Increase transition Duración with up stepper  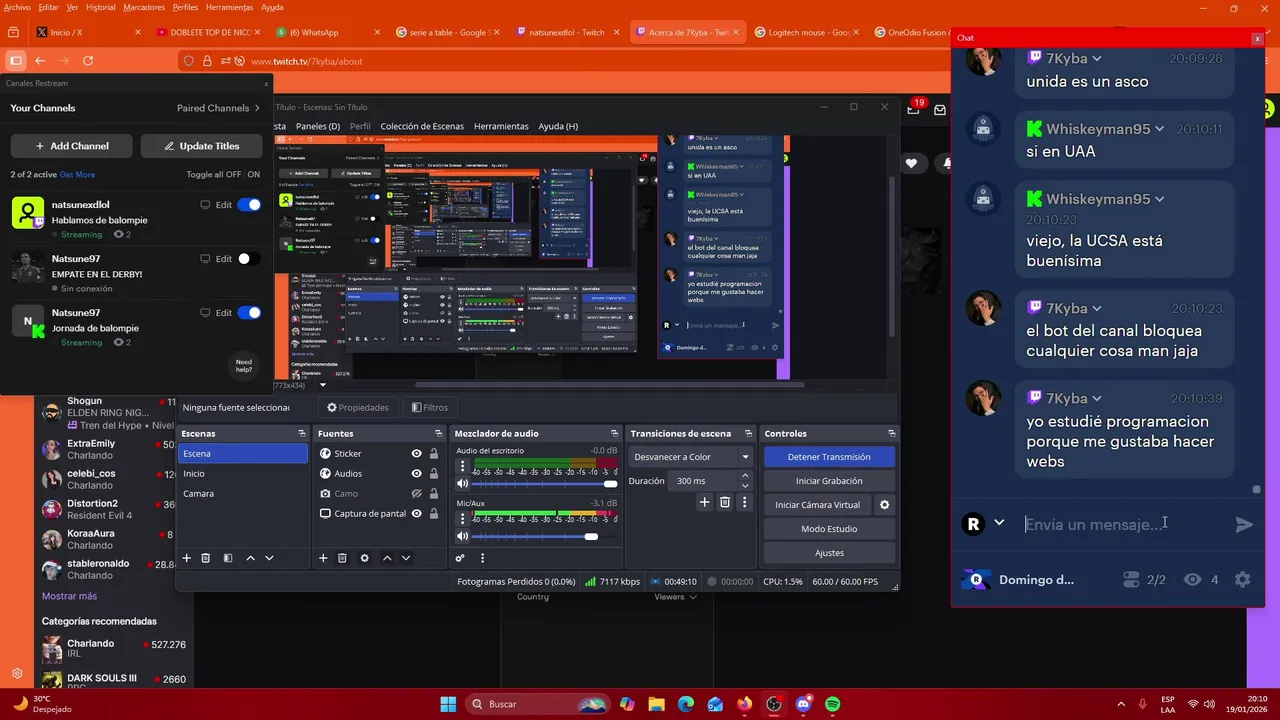coord(745,476)
